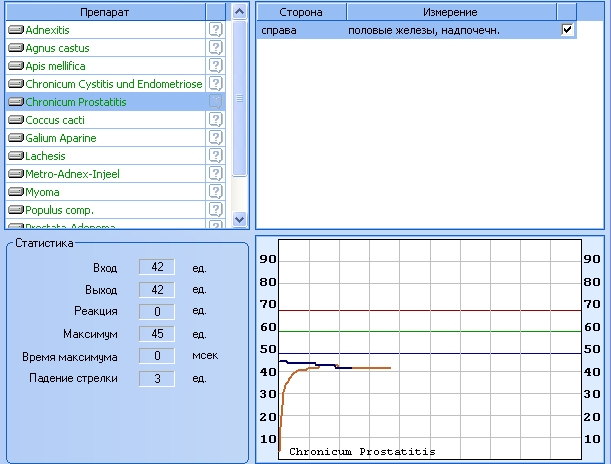The height and width of the screenshot is (464, 611).
Task: Select Chronicum Cystitis und Endometriose in list
Action: pos(113,84)
